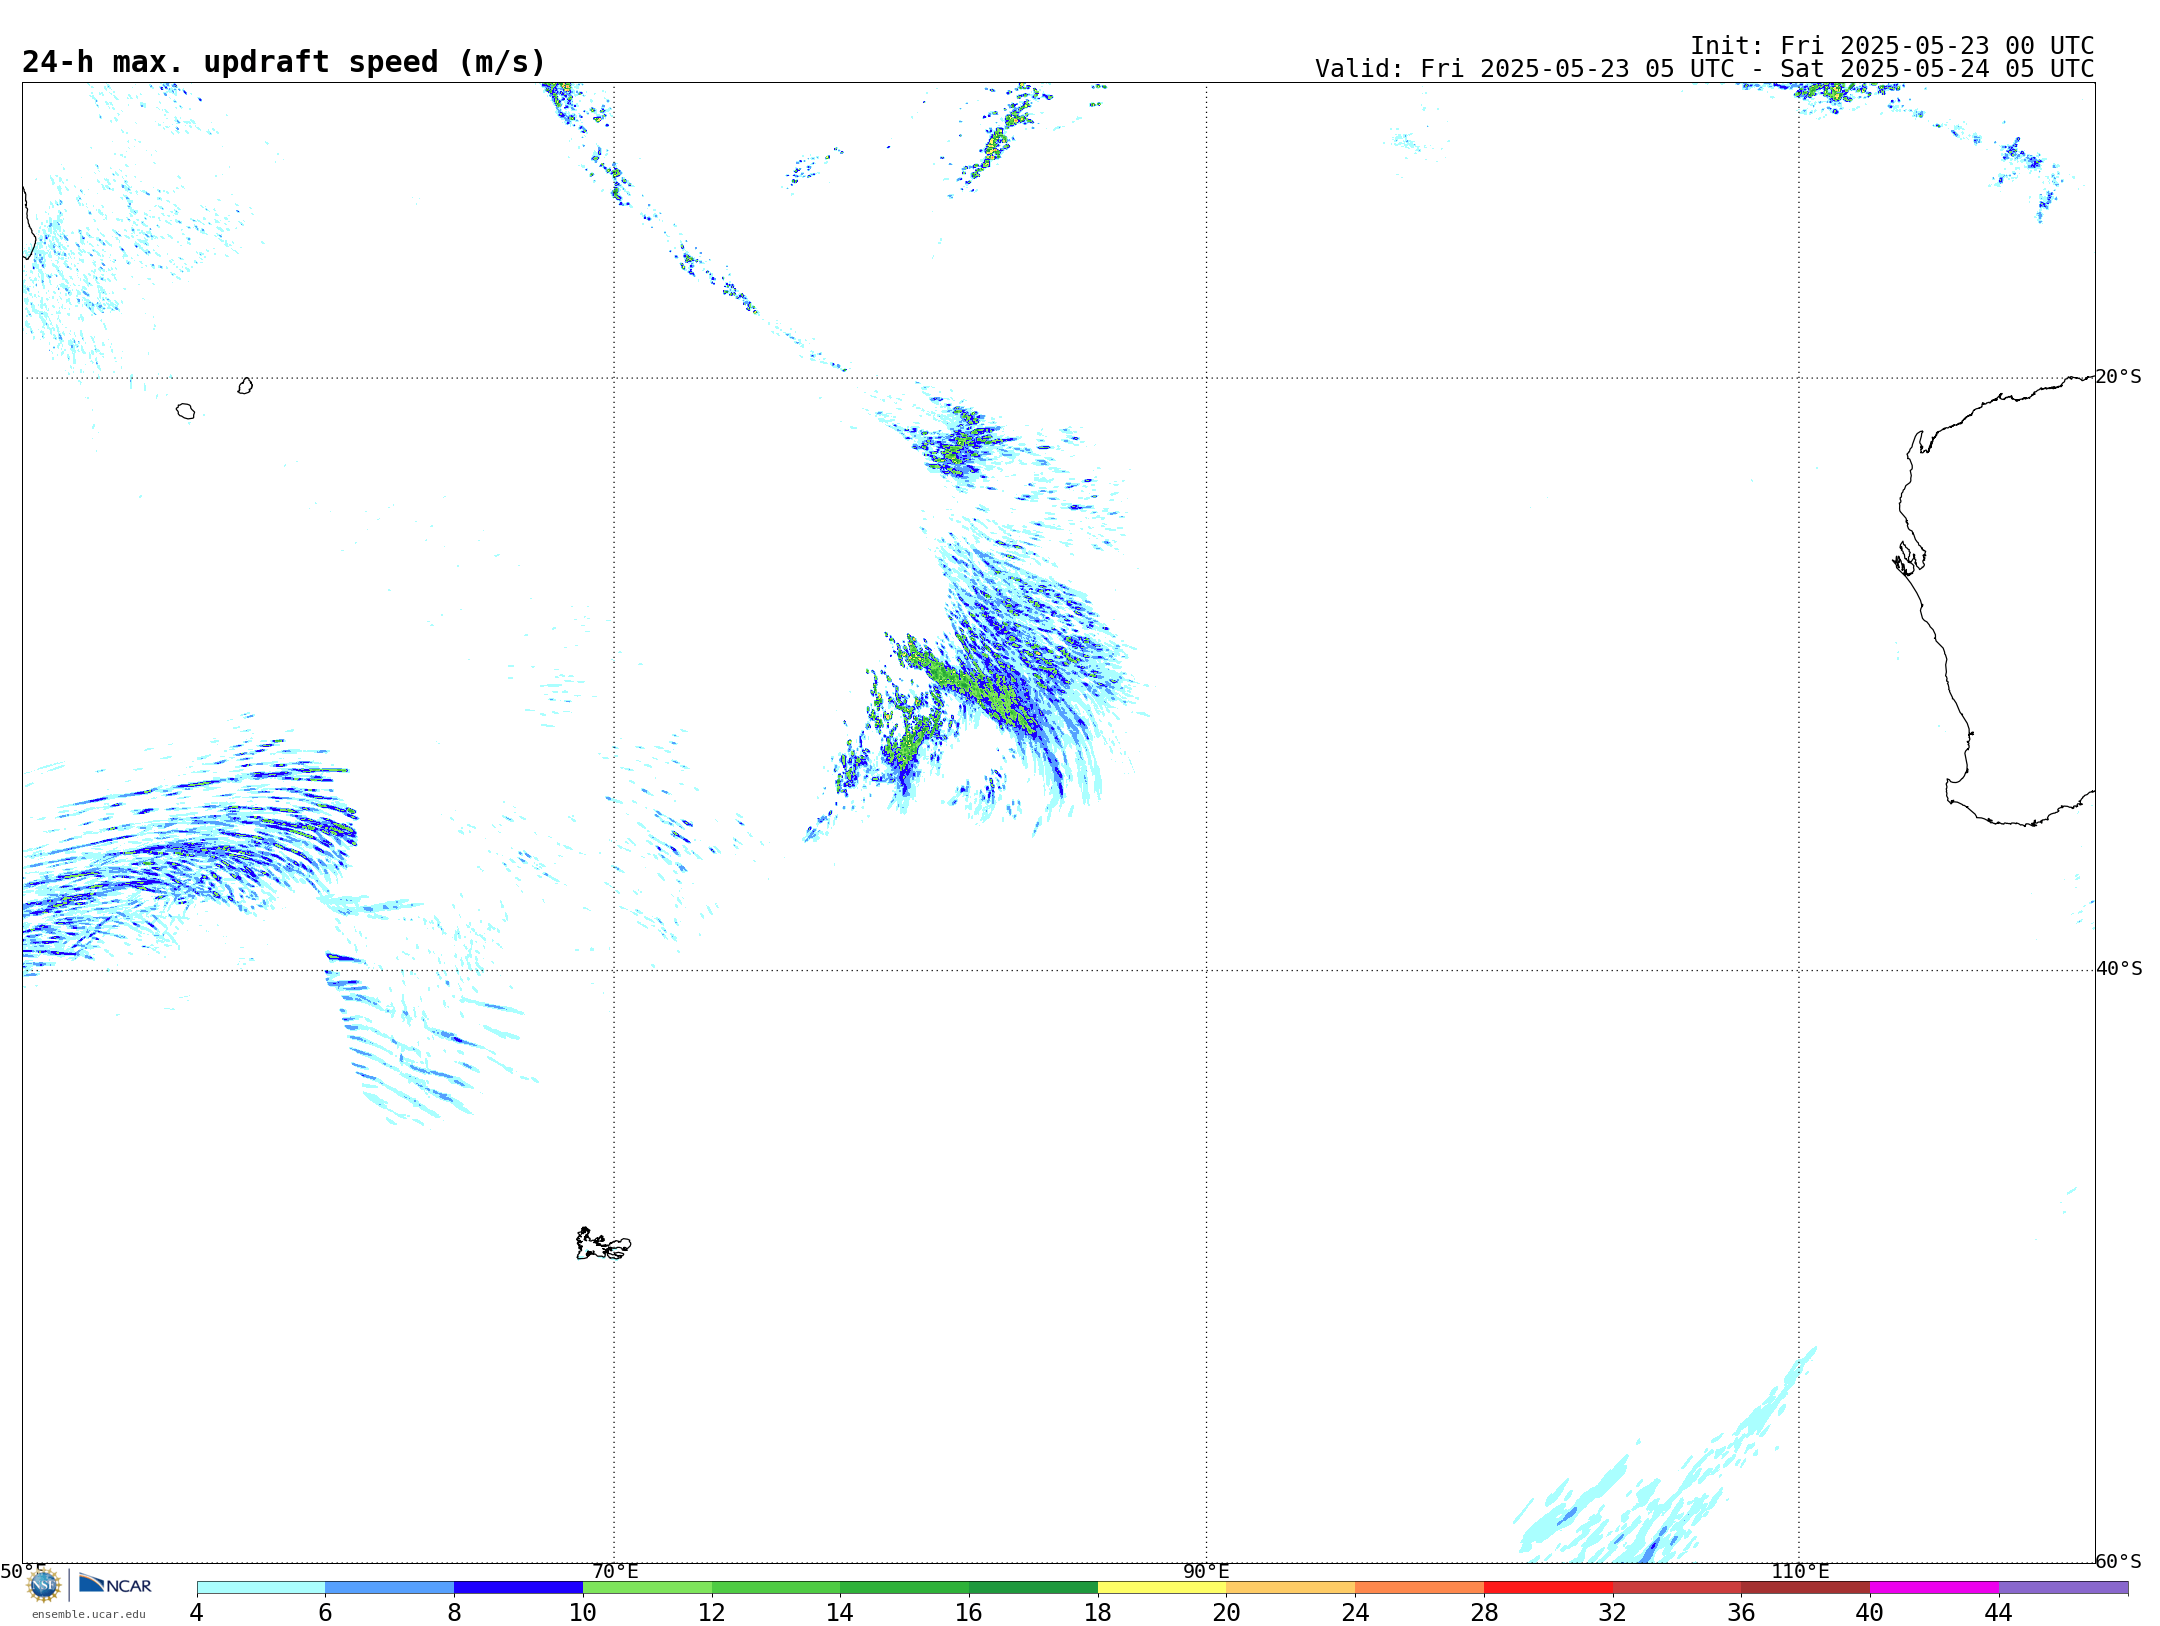Click the 60°S latitude label
The width and height of the screenshot is (2160, 1626).
click(2118, 1561)
